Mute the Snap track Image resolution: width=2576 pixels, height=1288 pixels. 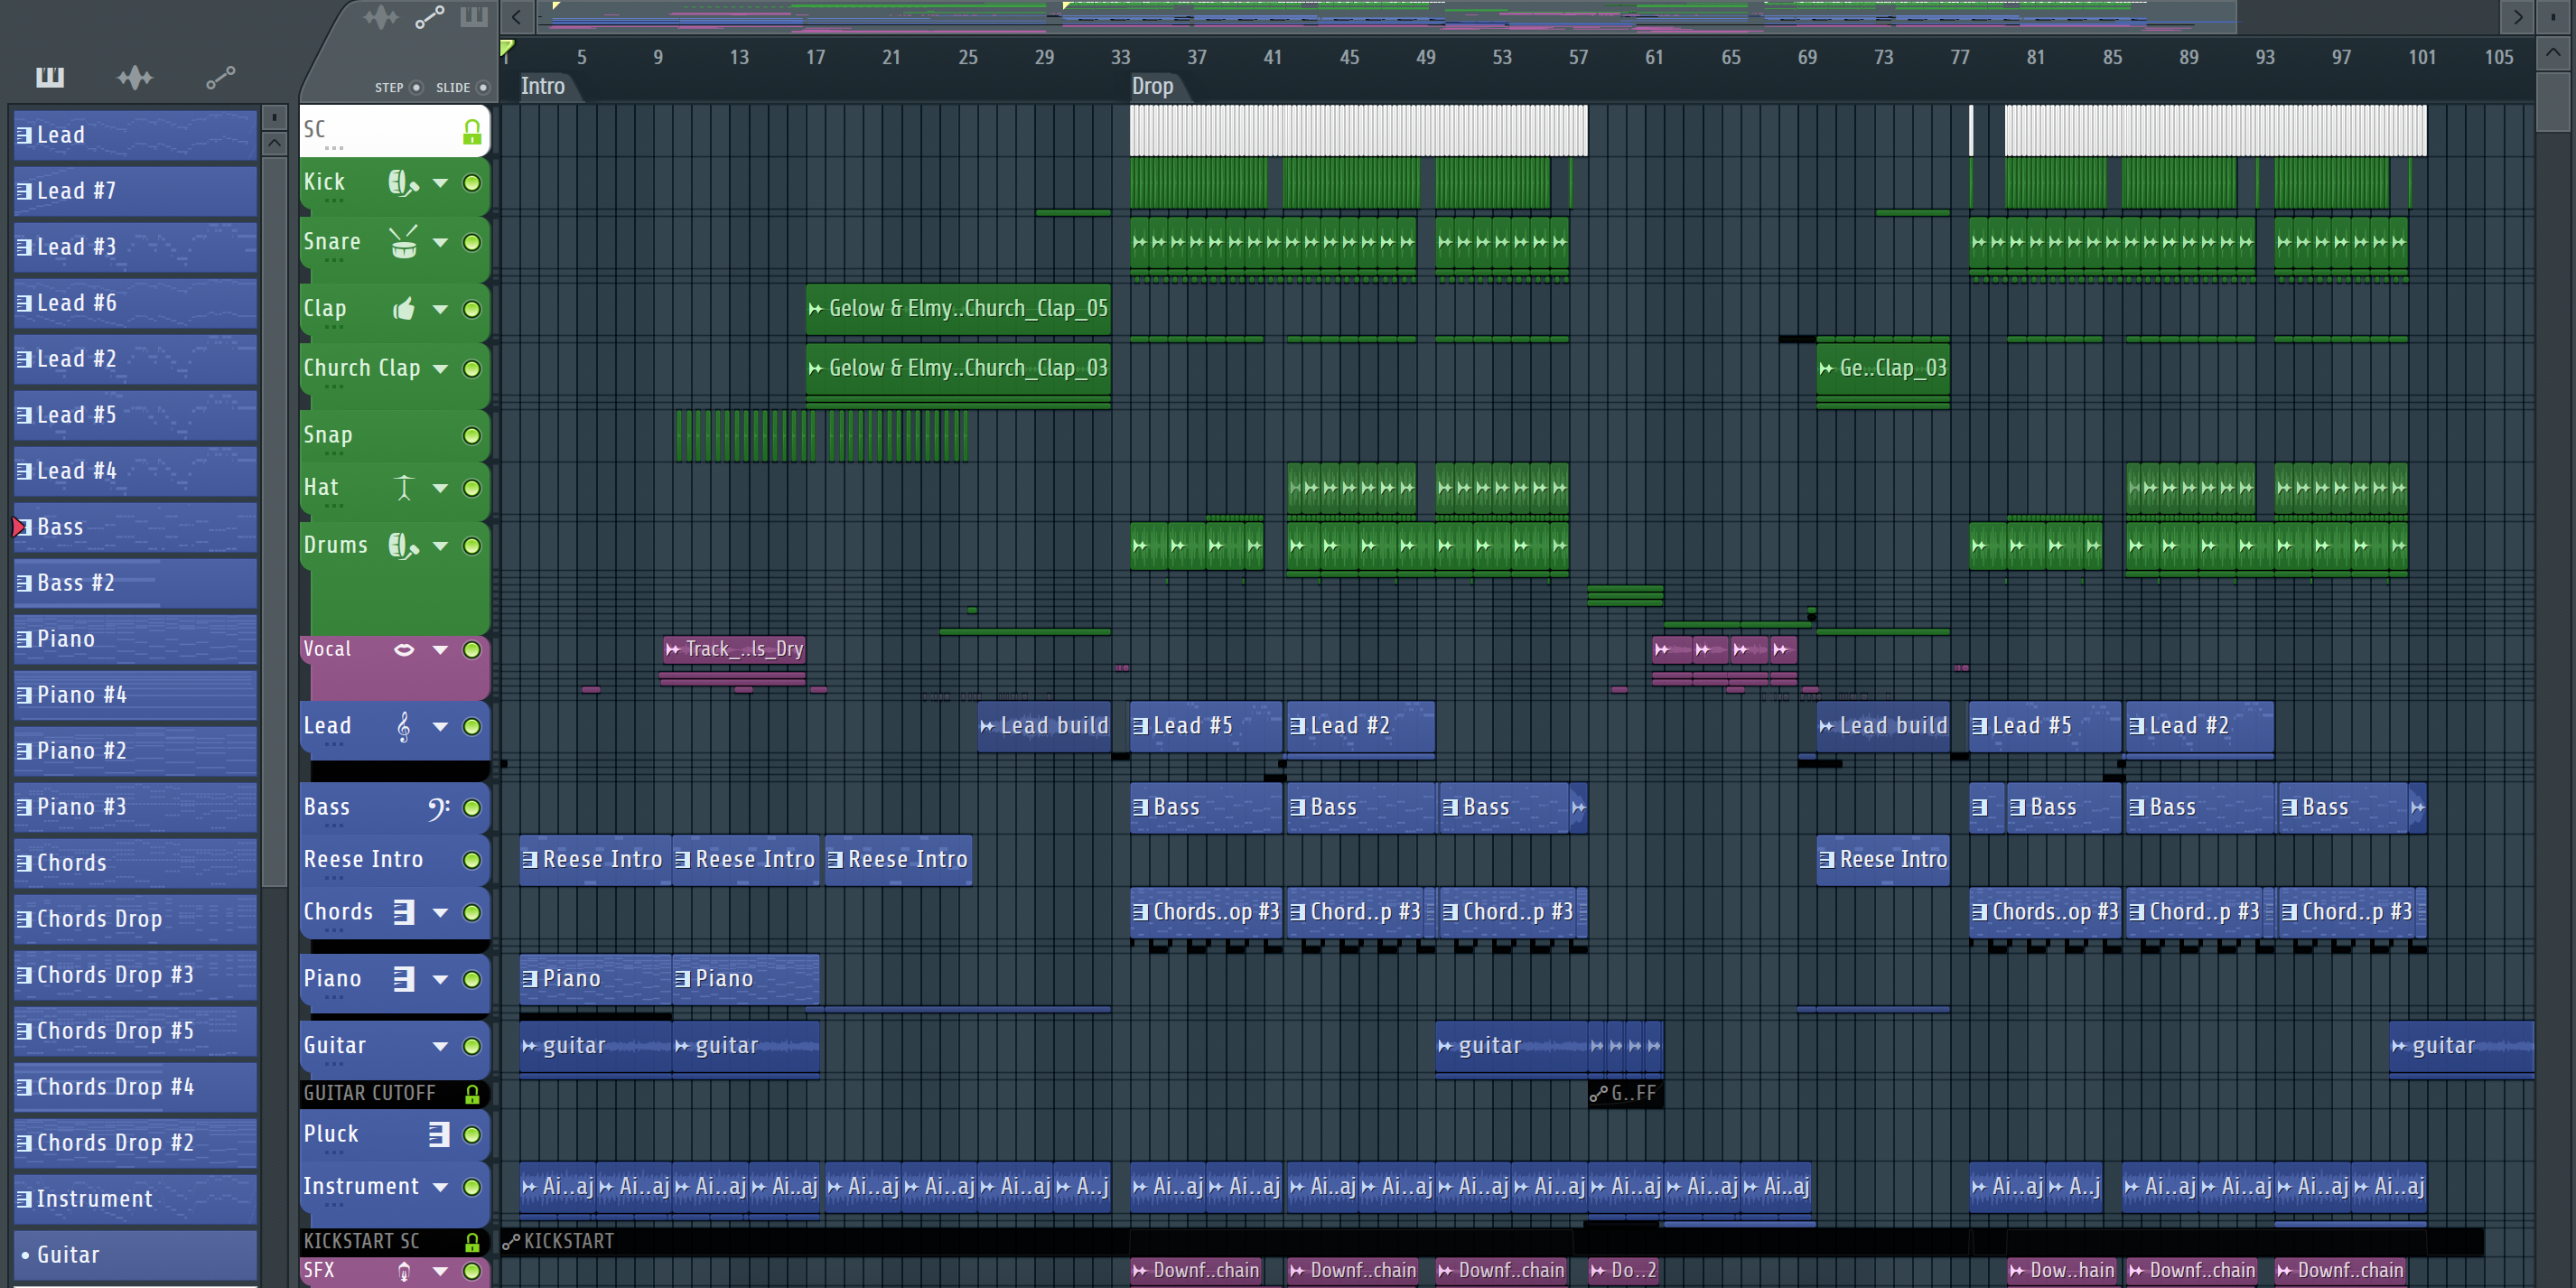pos(471,435)
